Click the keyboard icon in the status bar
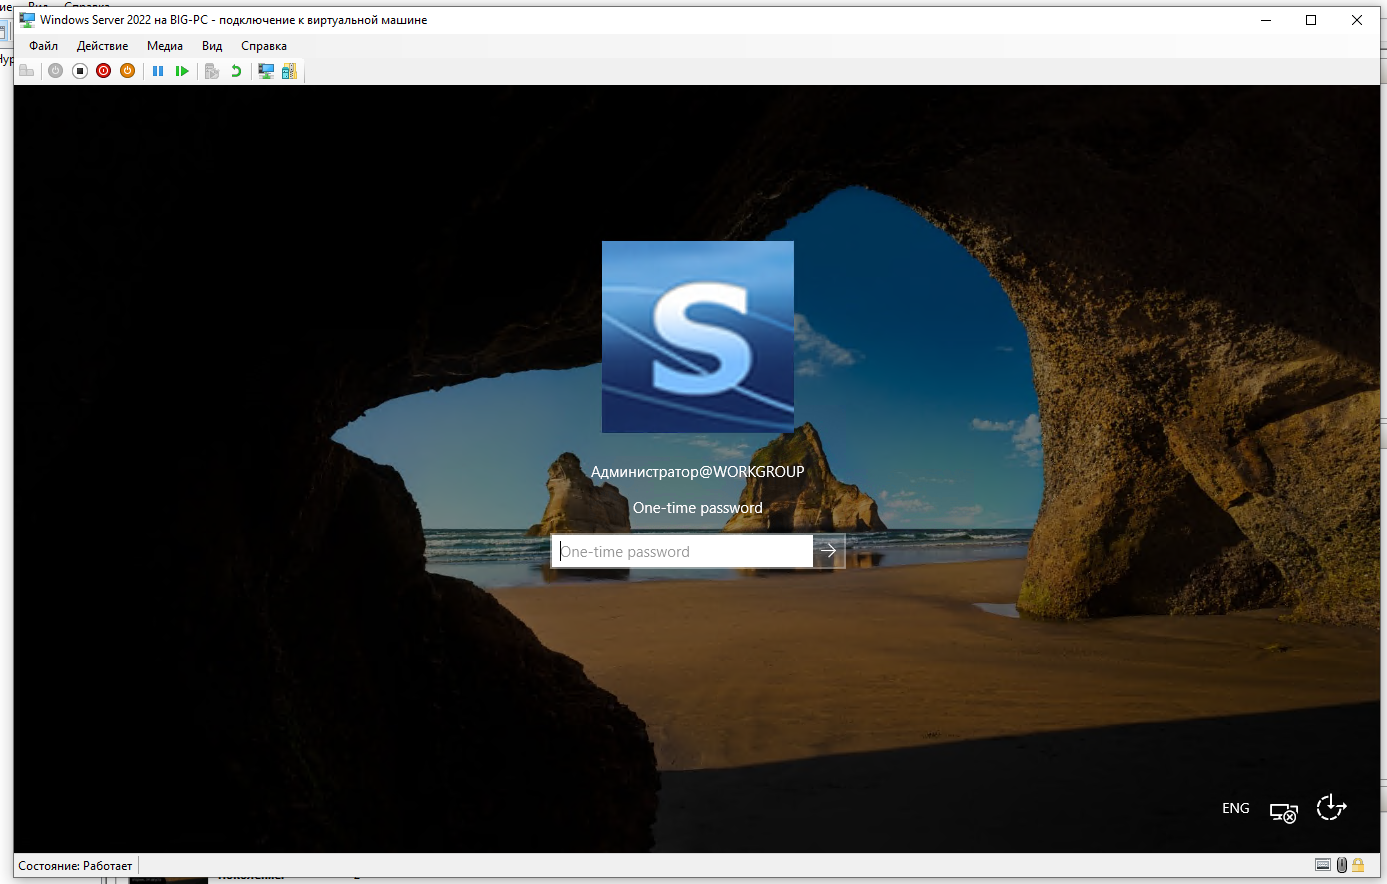The height and width of the screenshot is (884, 1387). 1325,865
